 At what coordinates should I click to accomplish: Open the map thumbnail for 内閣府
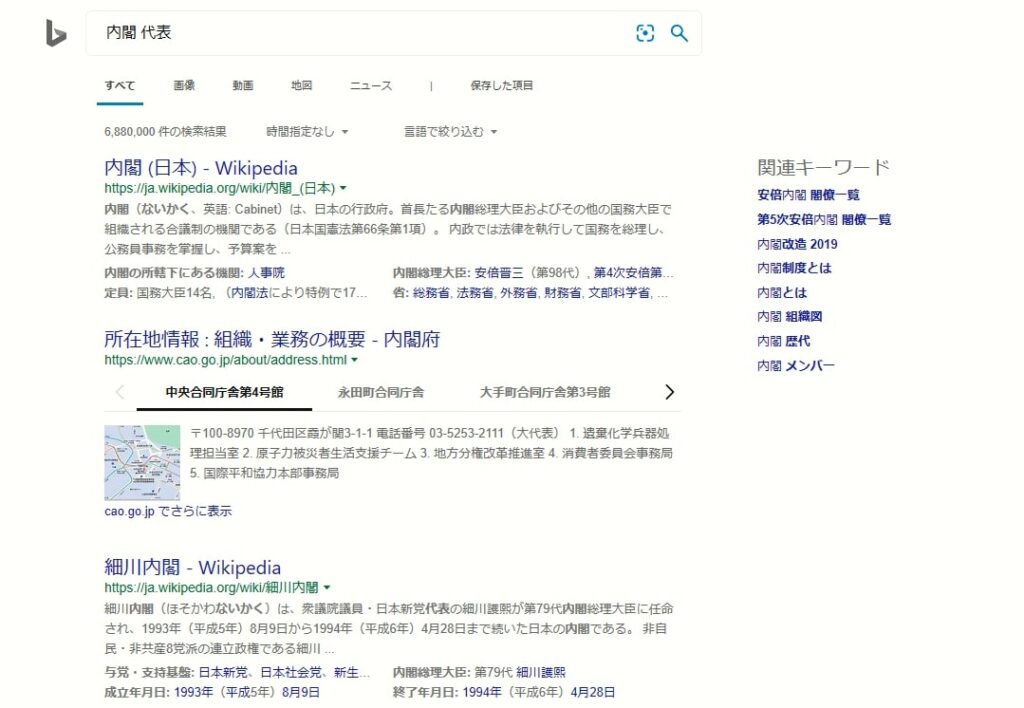(142, 462)
